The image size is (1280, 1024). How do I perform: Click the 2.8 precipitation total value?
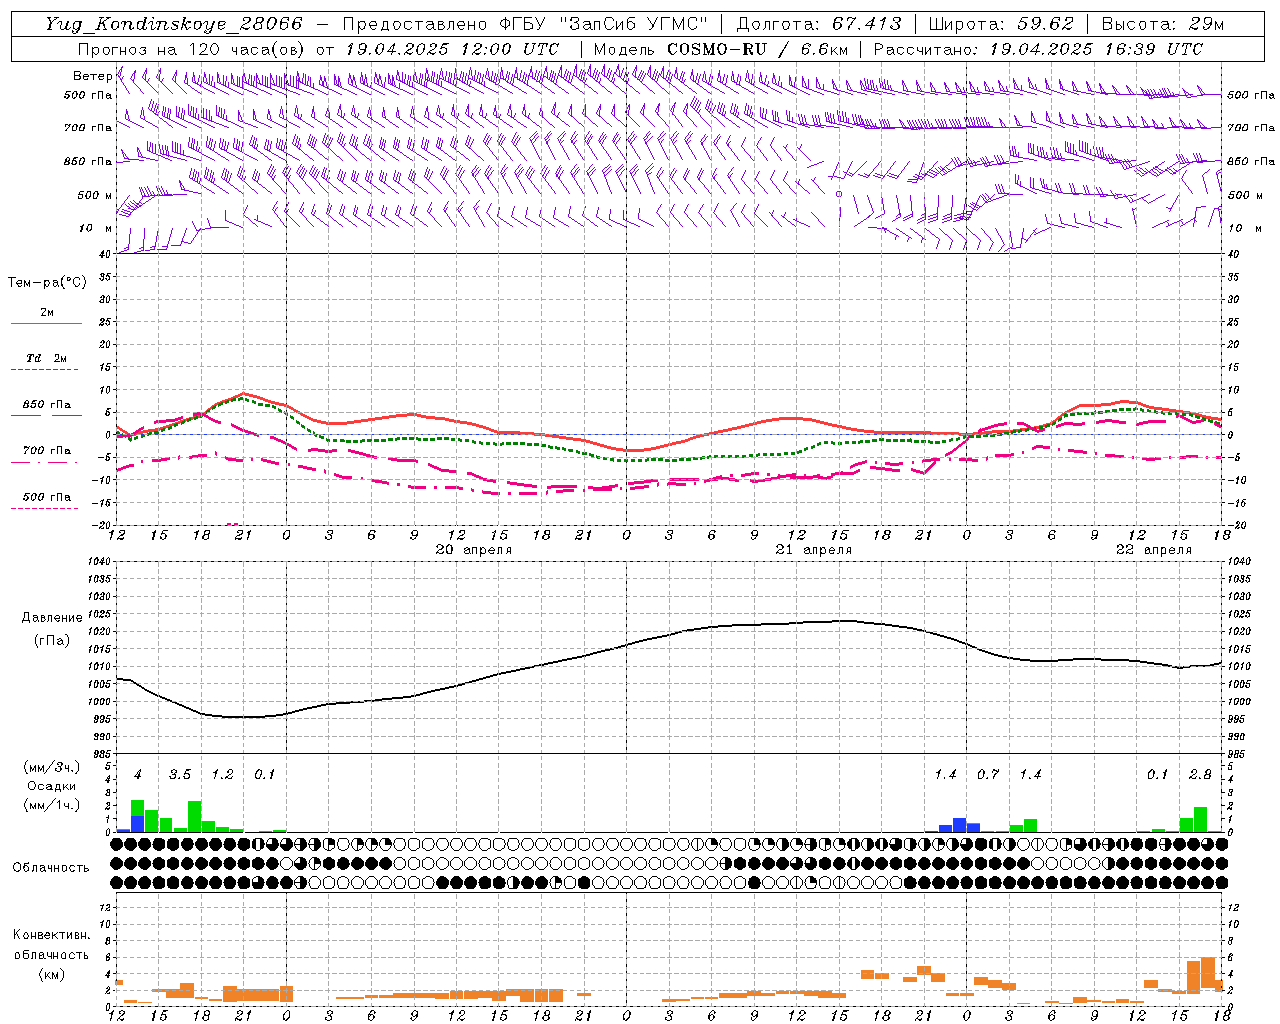point(1200,775)
